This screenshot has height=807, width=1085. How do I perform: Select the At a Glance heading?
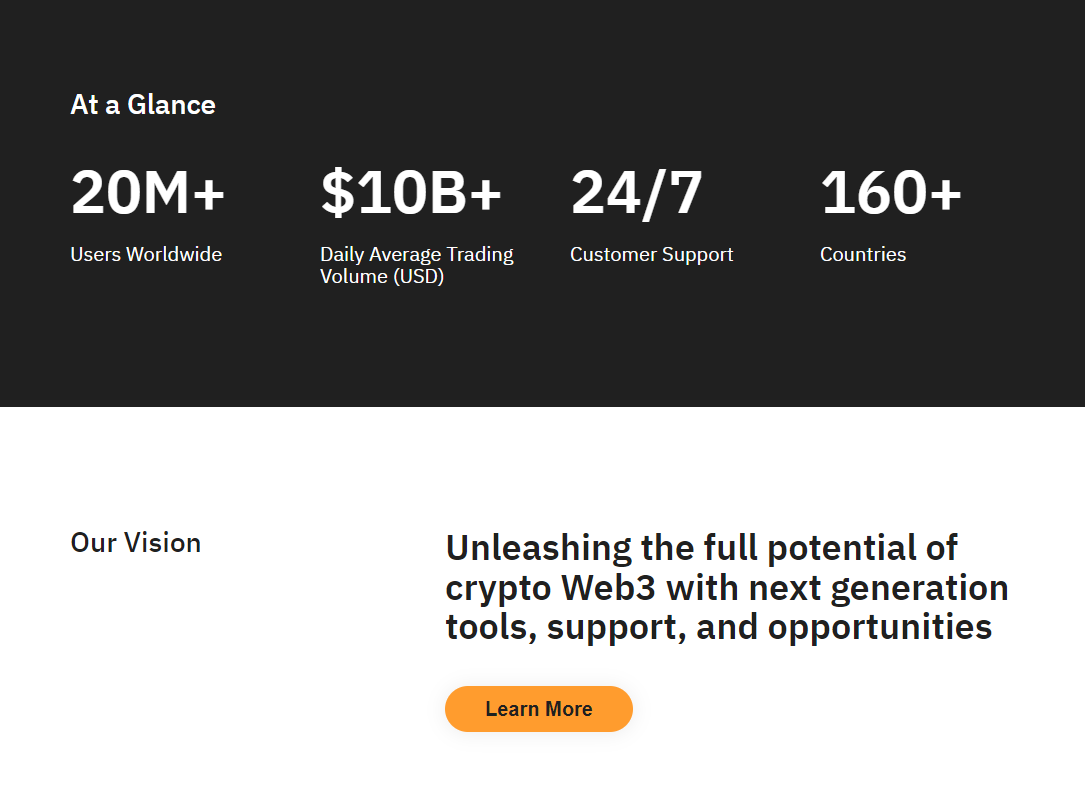[x=143, y=105]
